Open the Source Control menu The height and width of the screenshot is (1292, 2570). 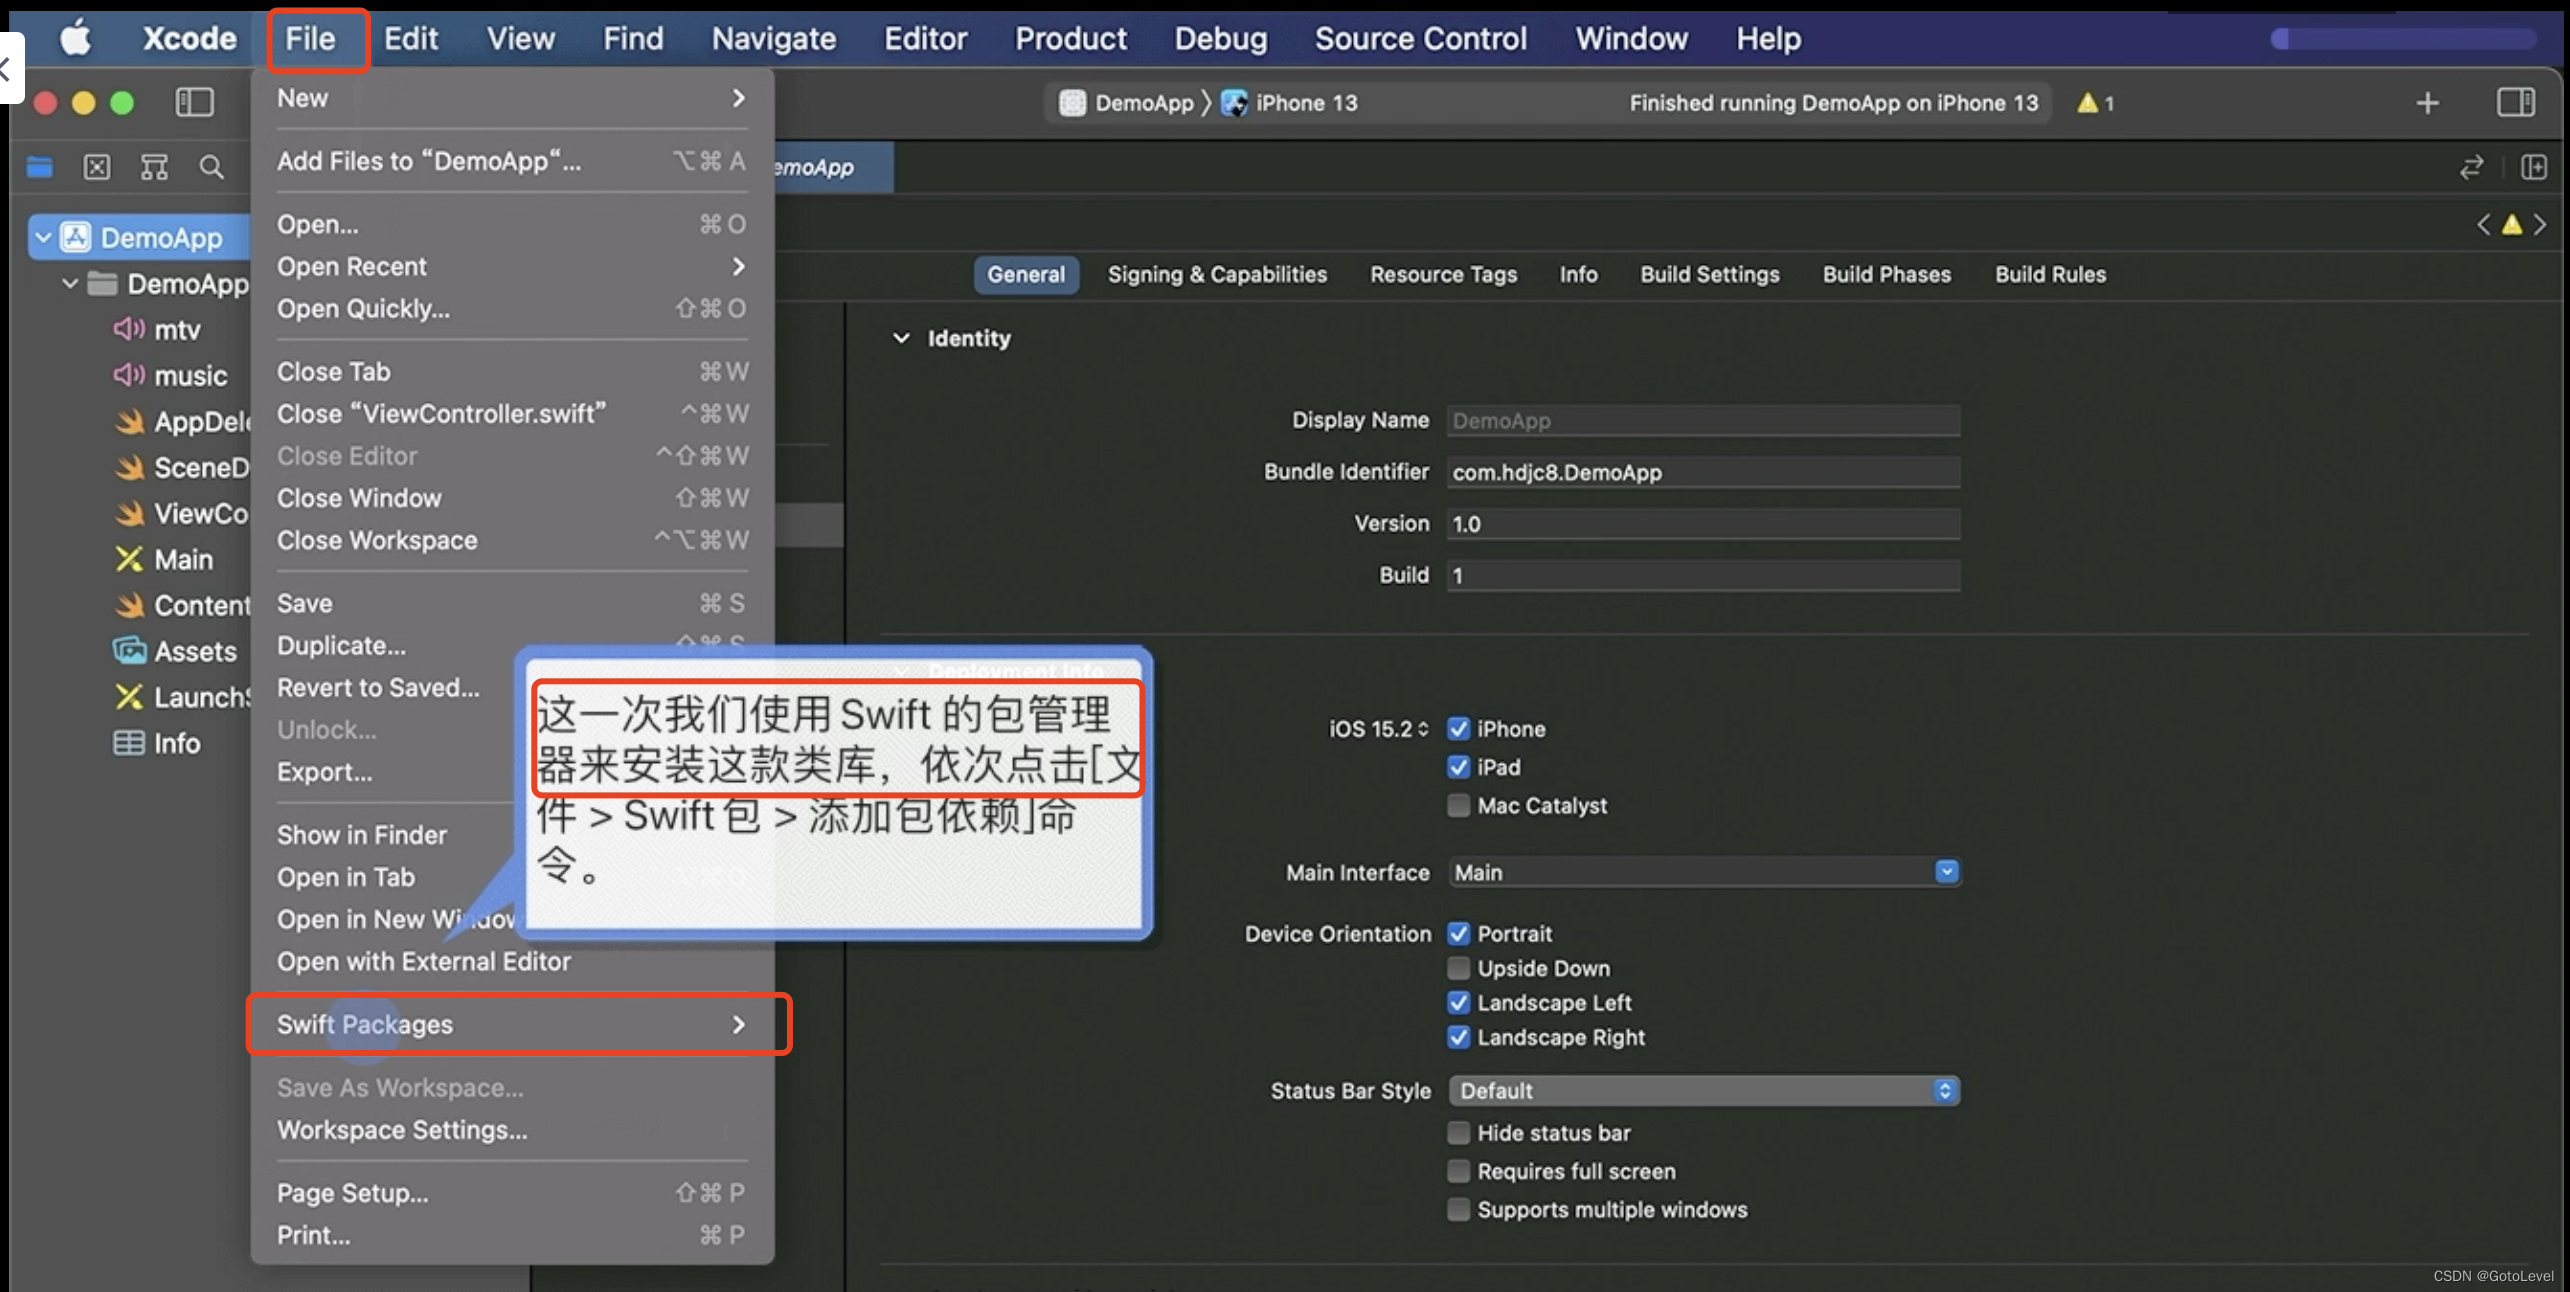1420,39
